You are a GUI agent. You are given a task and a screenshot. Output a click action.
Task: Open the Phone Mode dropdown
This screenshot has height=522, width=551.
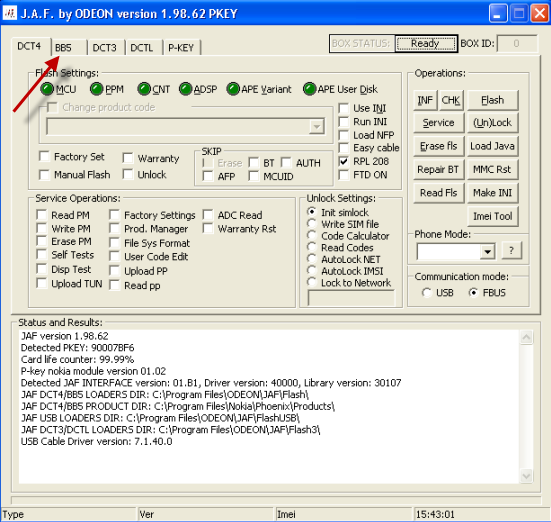487,252
